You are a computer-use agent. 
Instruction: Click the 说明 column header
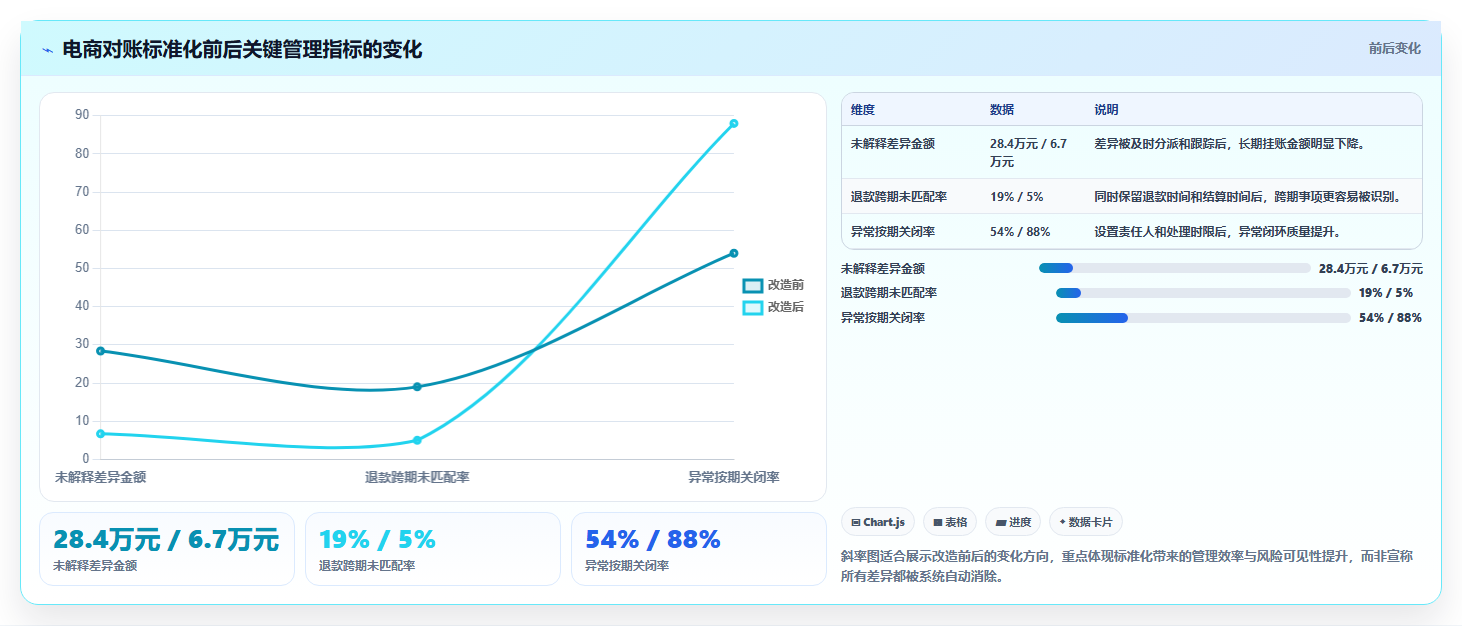[x=1106, y=110]
